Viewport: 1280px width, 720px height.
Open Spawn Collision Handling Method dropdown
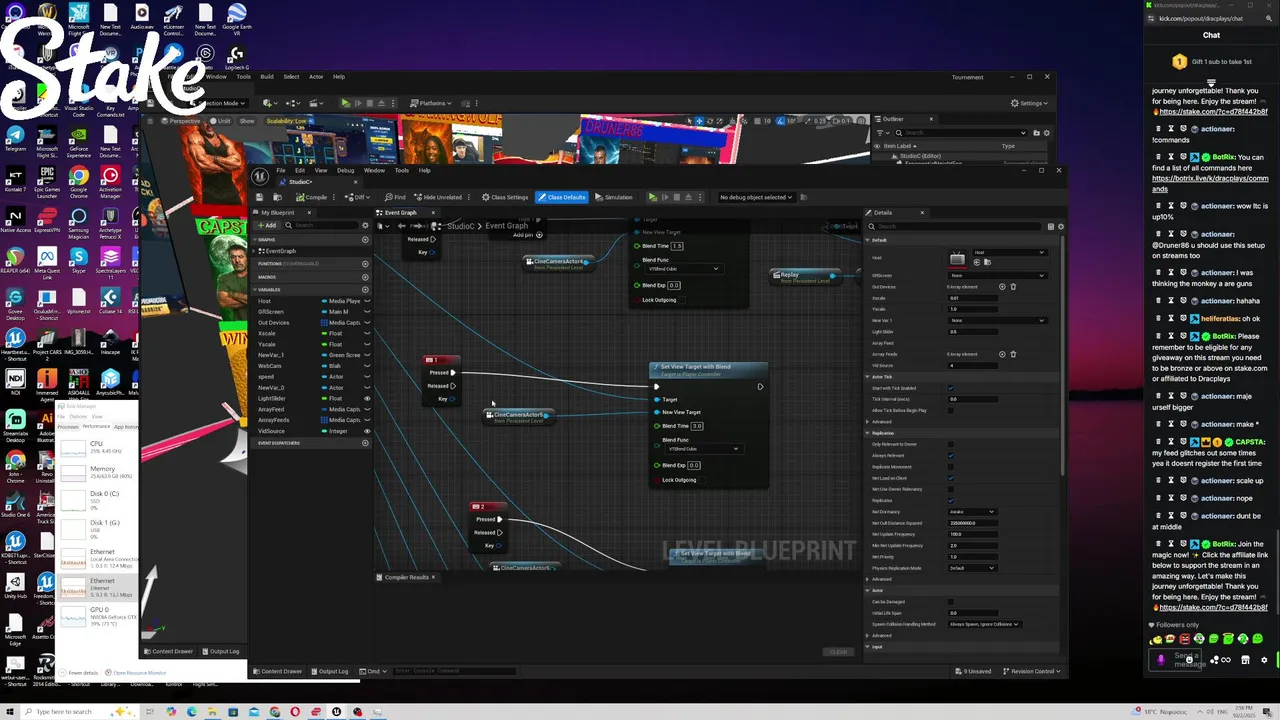(984, 624)
